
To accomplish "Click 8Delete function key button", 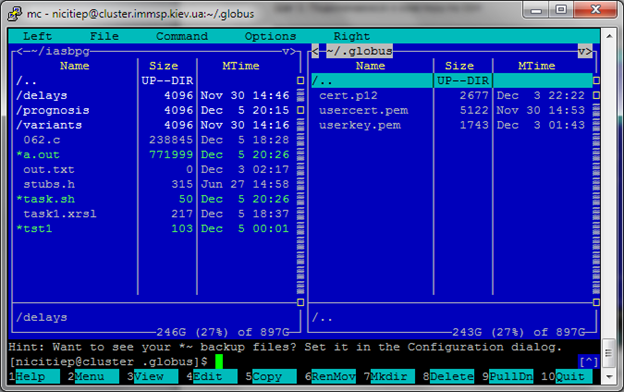I will click(x=448, y=376).
